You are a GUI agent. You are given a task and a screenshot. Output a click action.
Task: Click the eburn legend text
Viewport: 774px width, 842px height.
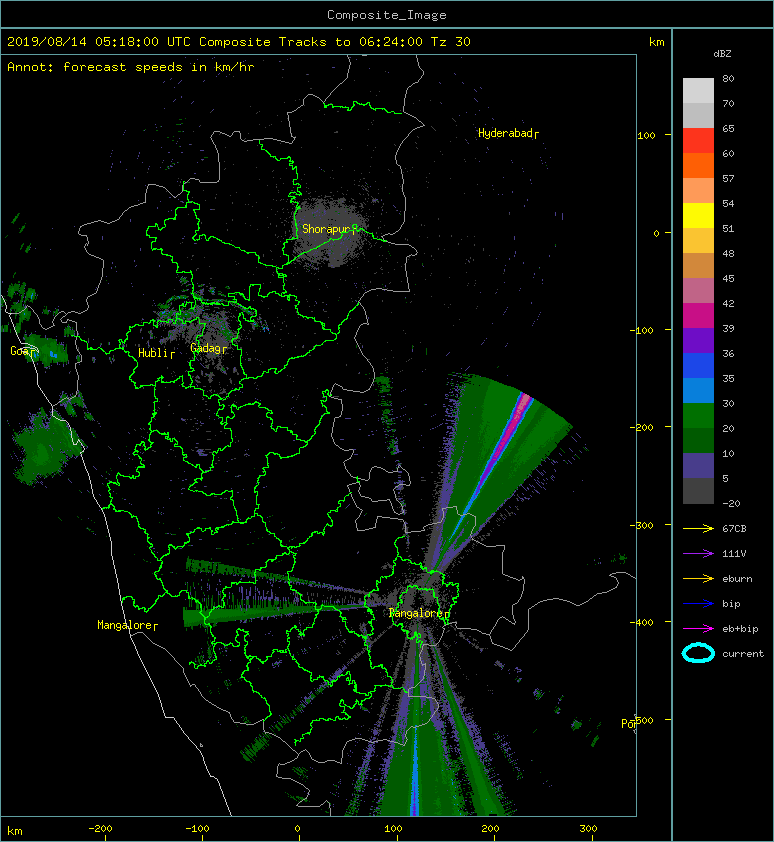pos(737,579)
